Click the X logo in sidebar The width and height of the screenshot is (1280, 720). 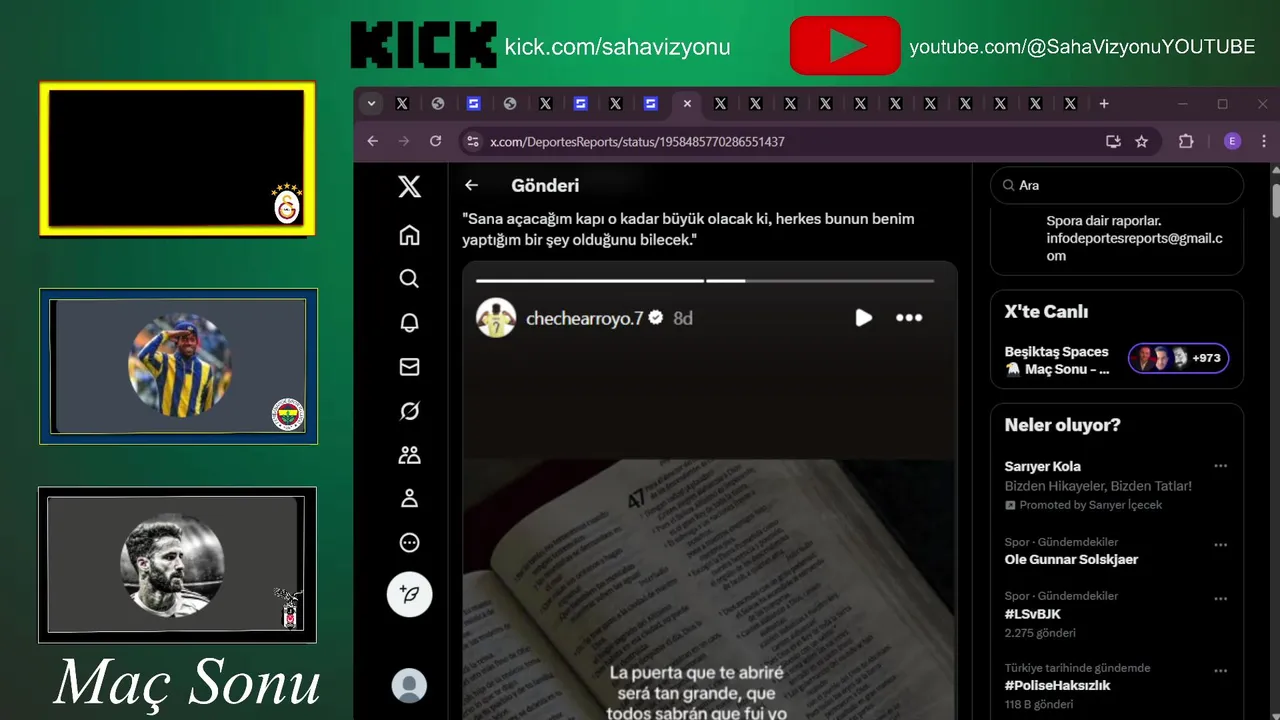pyautogui.click(x=409, y=186)
